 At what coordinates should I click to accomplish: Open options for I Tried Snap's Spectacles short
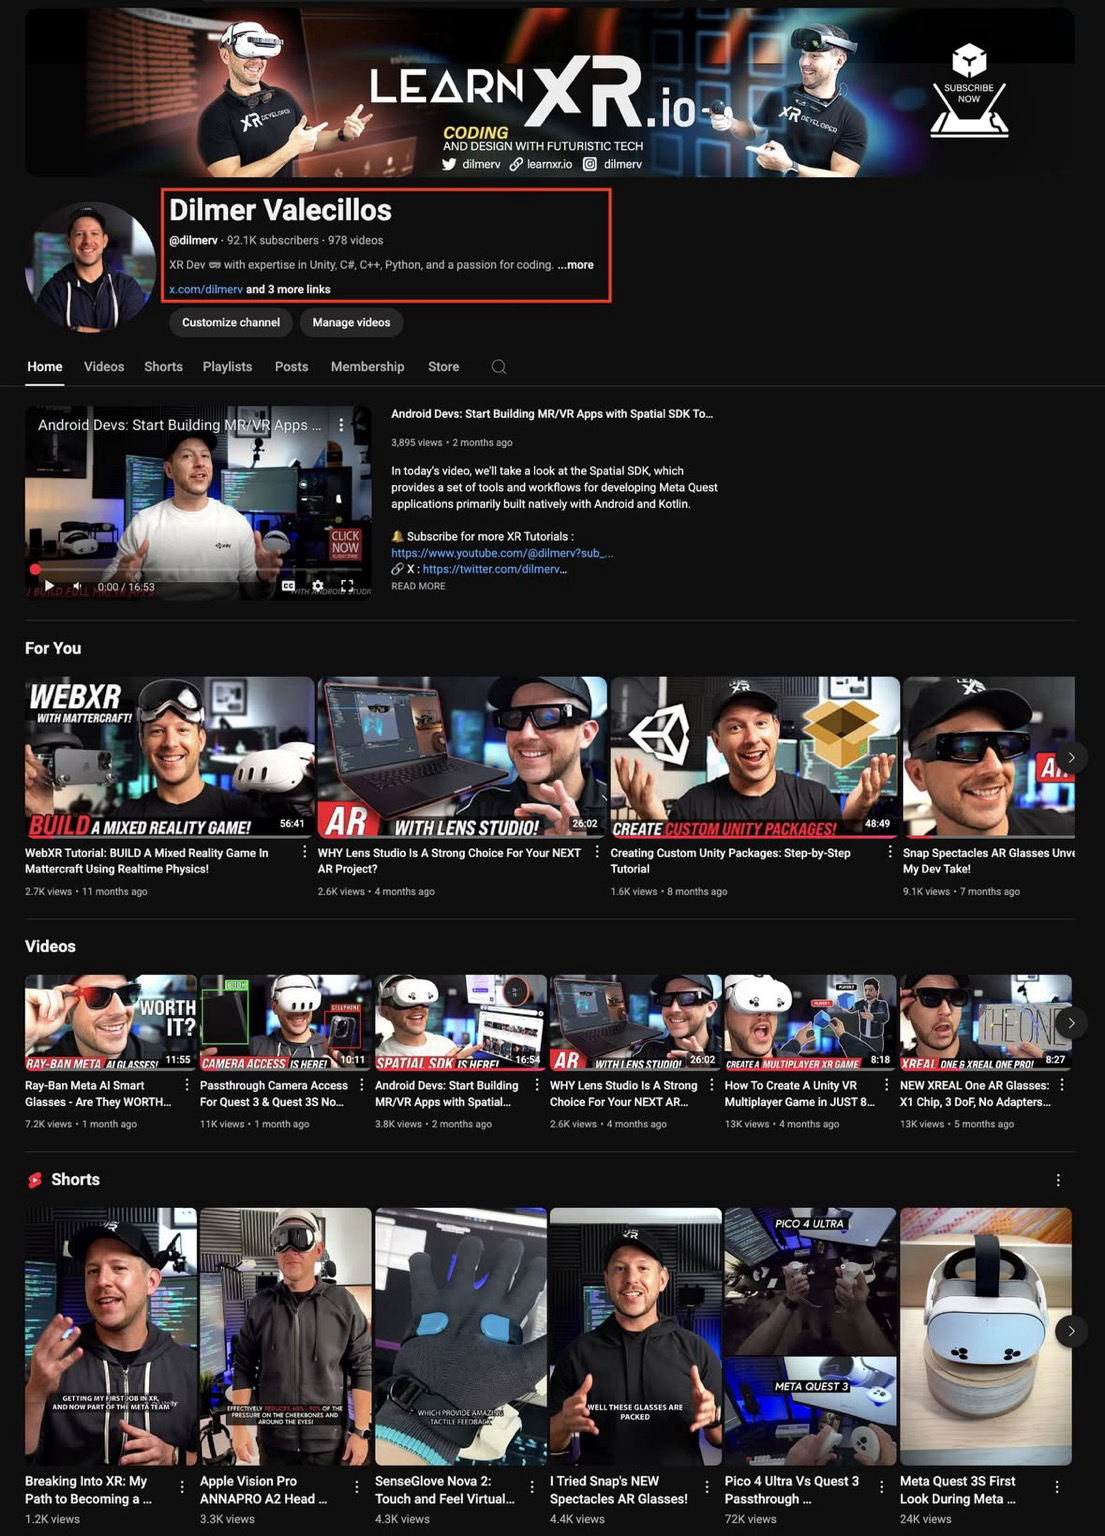tap(707, 1487)
